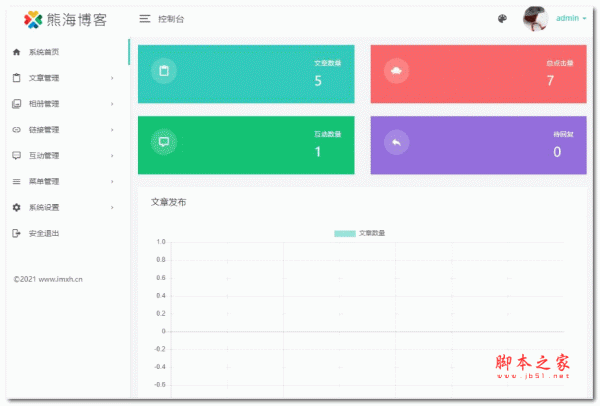The height and width of the screenshot is (406, 600).
Task: Toggle the 文章数量 chart legend swatch
Action: [345, 233]
